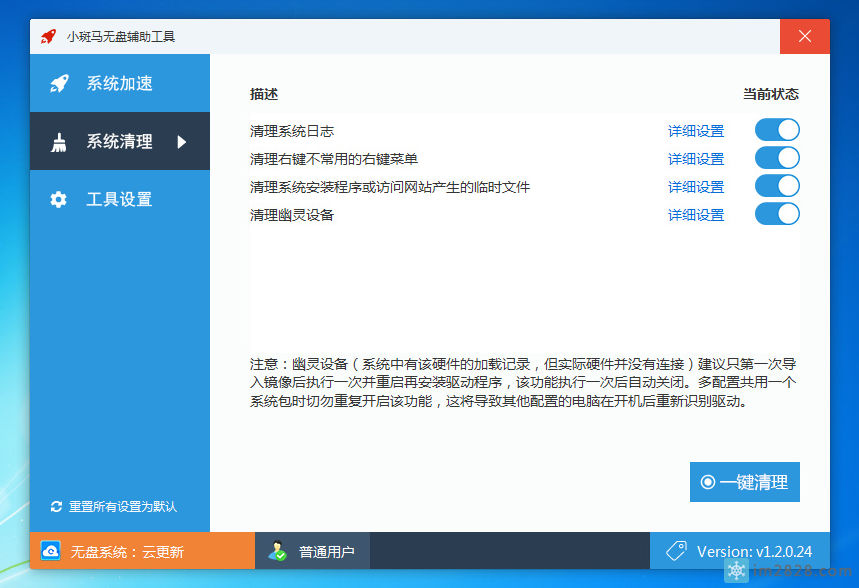Click the cloud icon next to 无盘系统：云更新
The height and width of the screenshot is (588, 859).
click(x=50, y=550)
